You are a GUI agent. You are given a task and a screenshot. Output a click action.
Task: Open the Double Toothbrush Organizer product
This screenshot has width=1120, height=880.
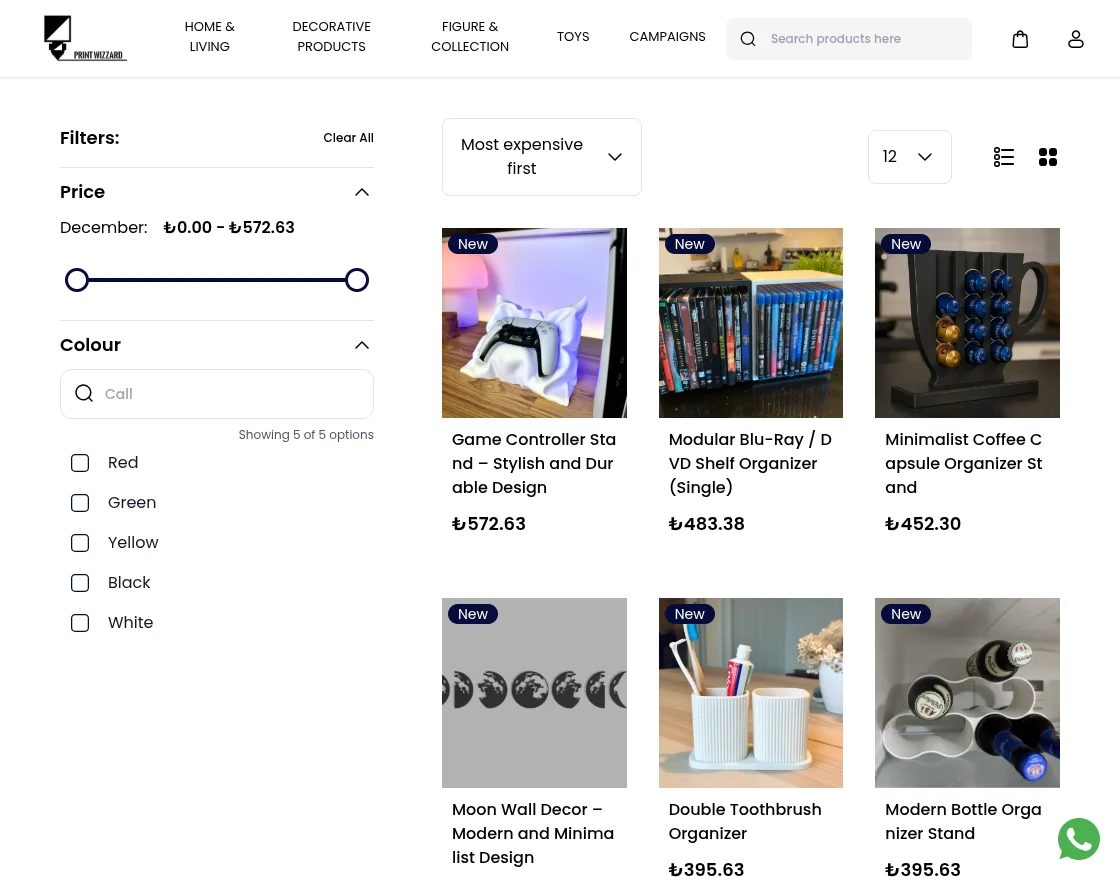[x=744, y=821]
